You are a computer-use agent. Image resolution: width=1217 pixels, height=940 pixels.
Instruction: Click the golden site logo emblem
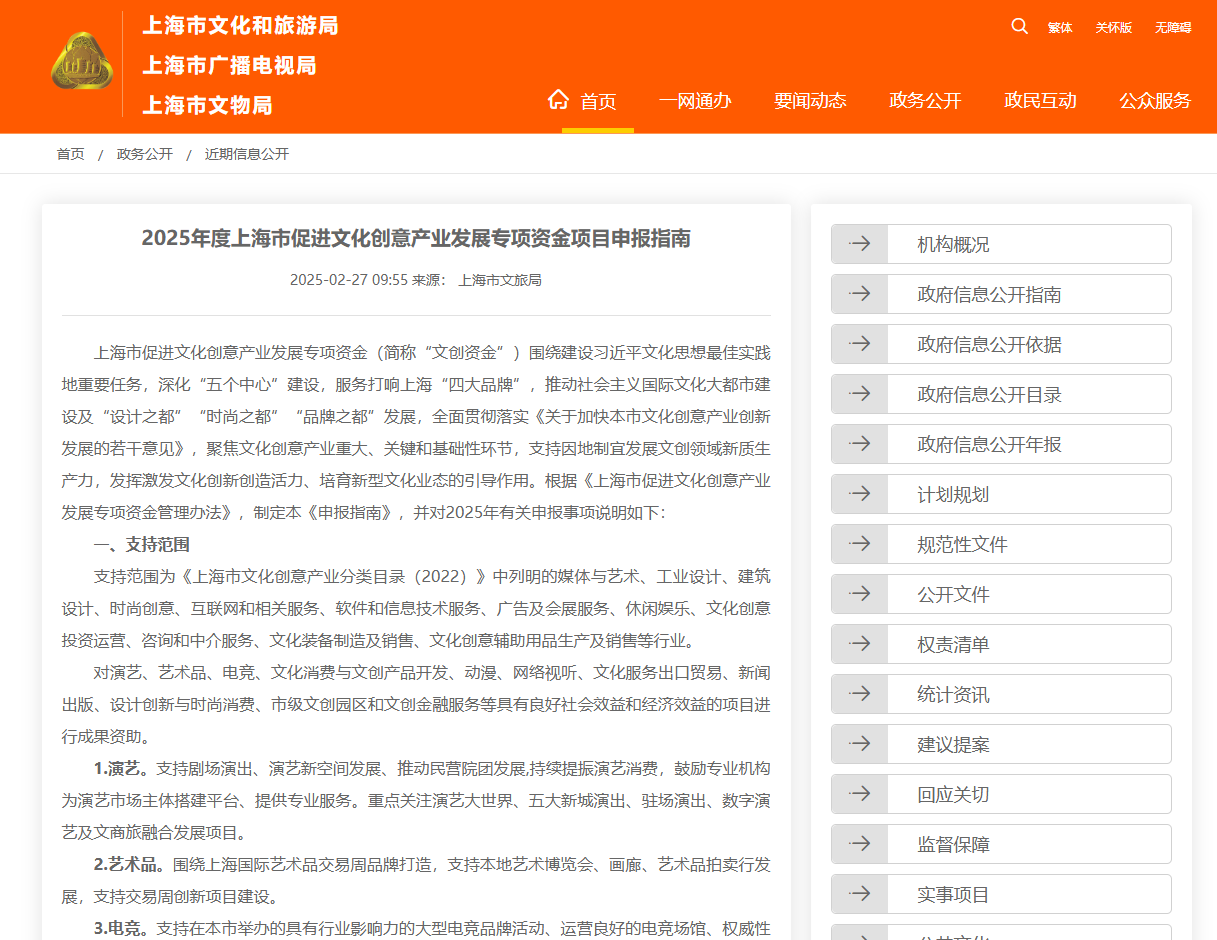click(82, 62)
